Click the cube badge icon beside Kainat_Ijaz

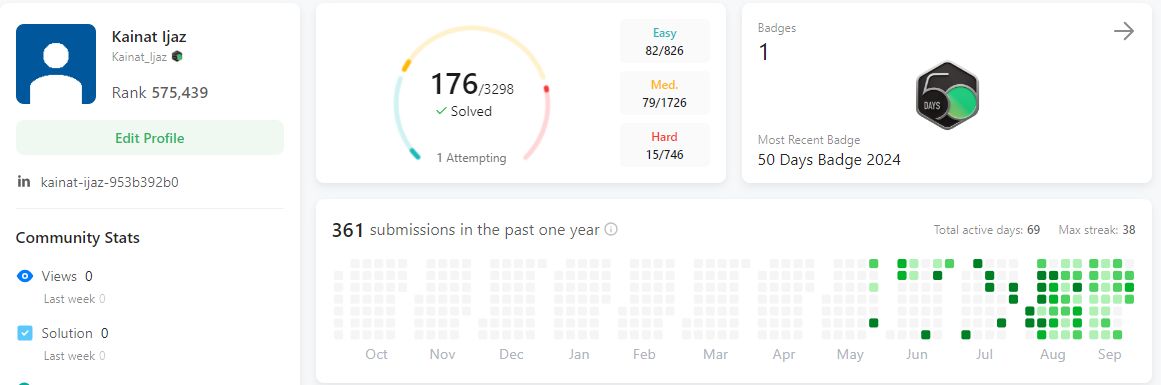(177, 56)
